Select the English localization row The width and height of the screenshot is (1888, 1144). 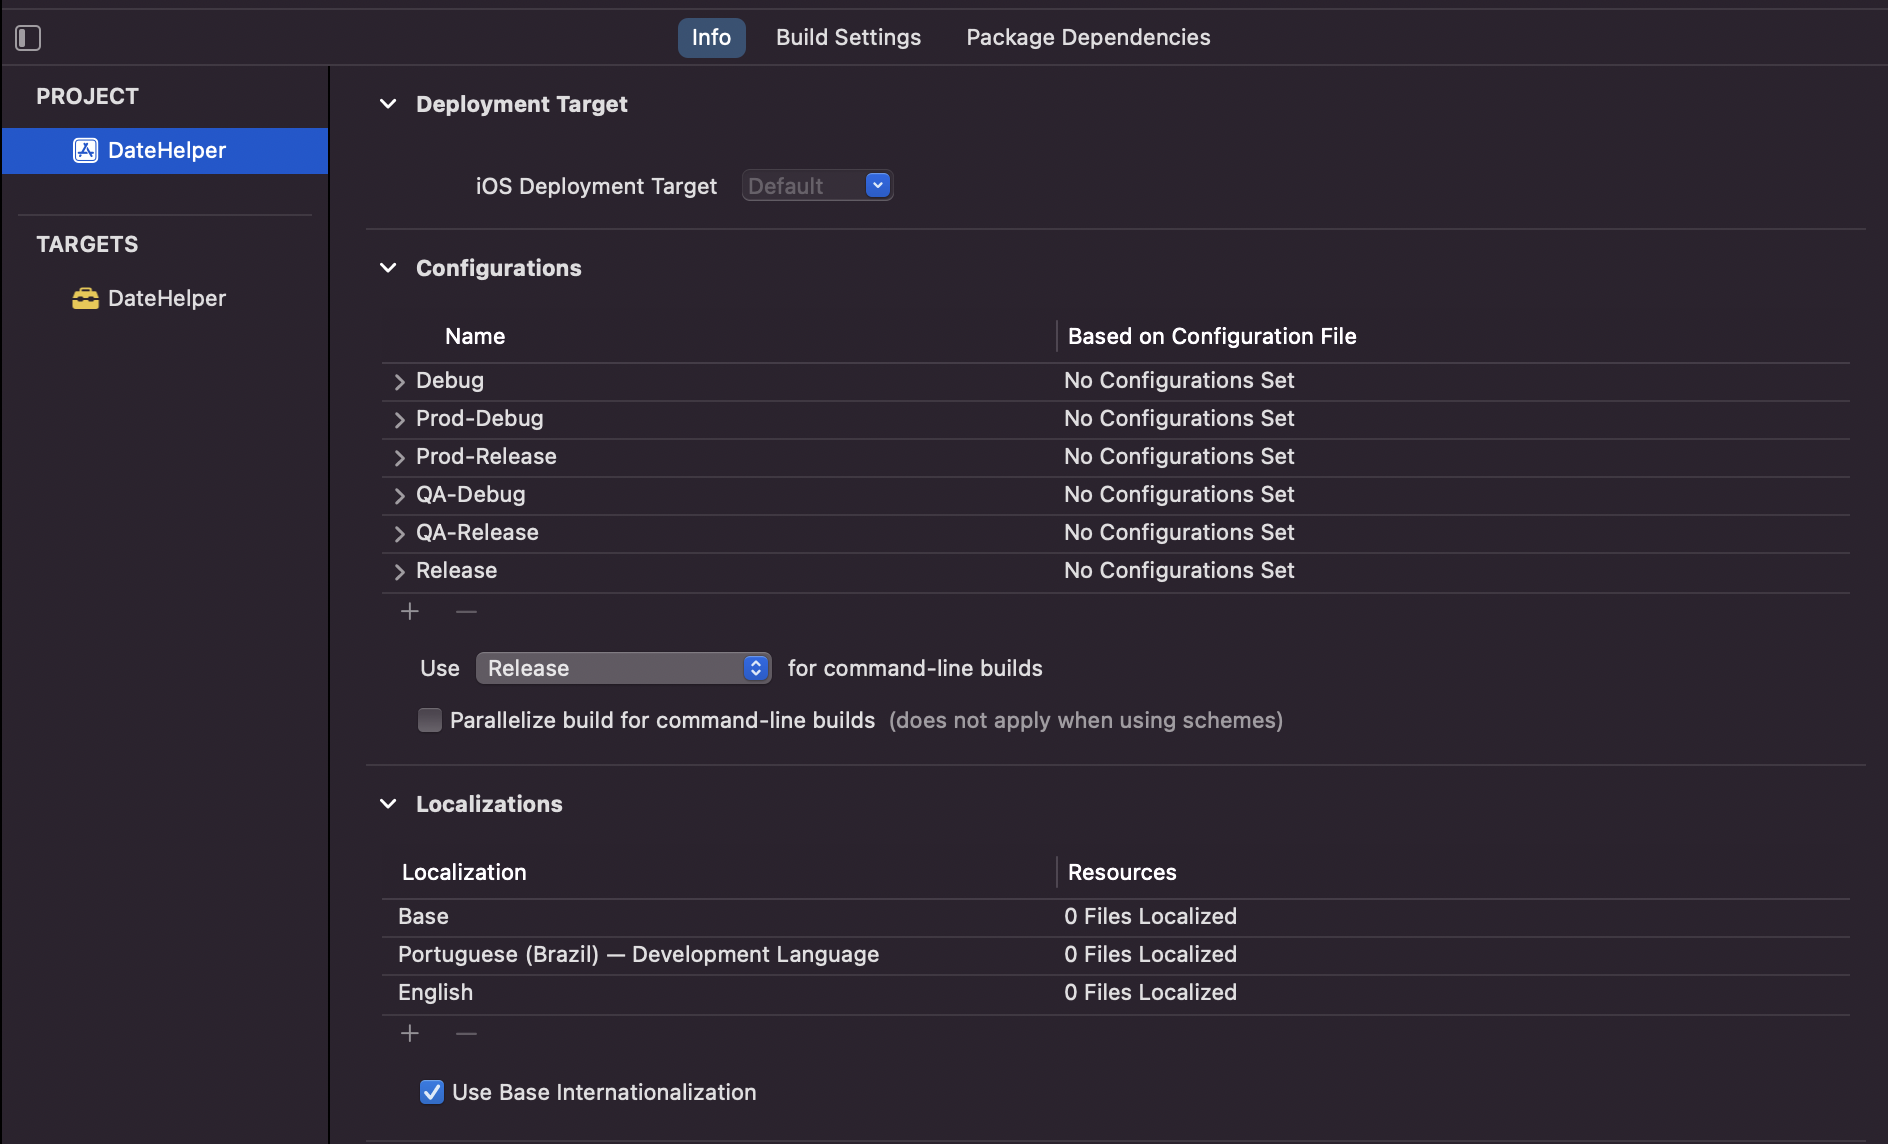click(x=1115, y=993)
